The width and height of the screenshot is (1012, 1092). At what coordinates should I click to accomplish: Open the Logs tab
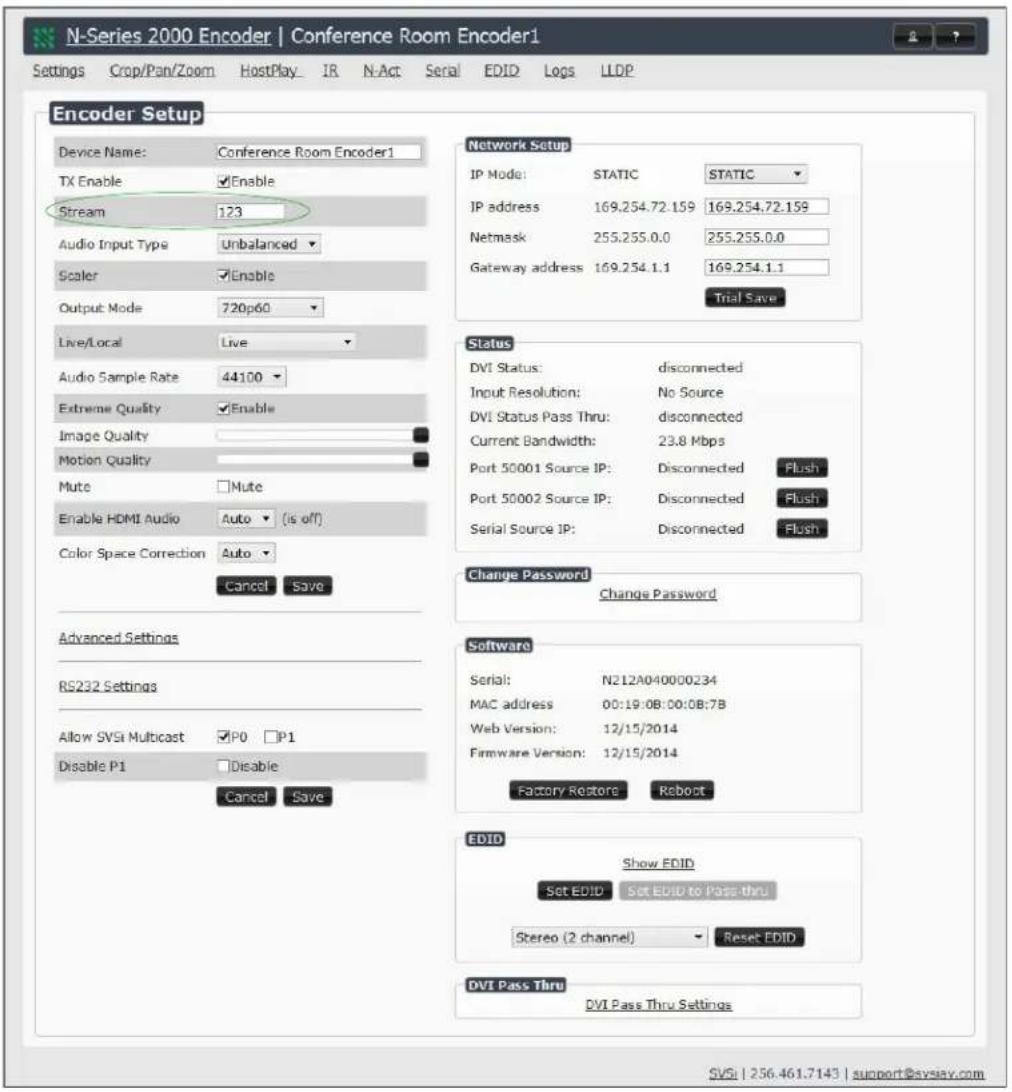pos(559,71)
